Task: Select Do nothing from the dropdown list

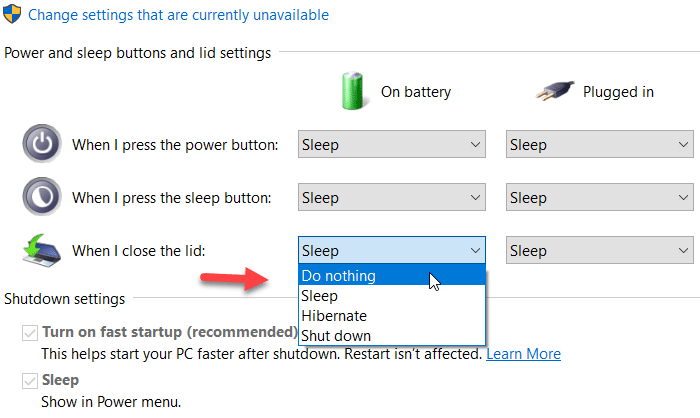Action: pos(340,276)
